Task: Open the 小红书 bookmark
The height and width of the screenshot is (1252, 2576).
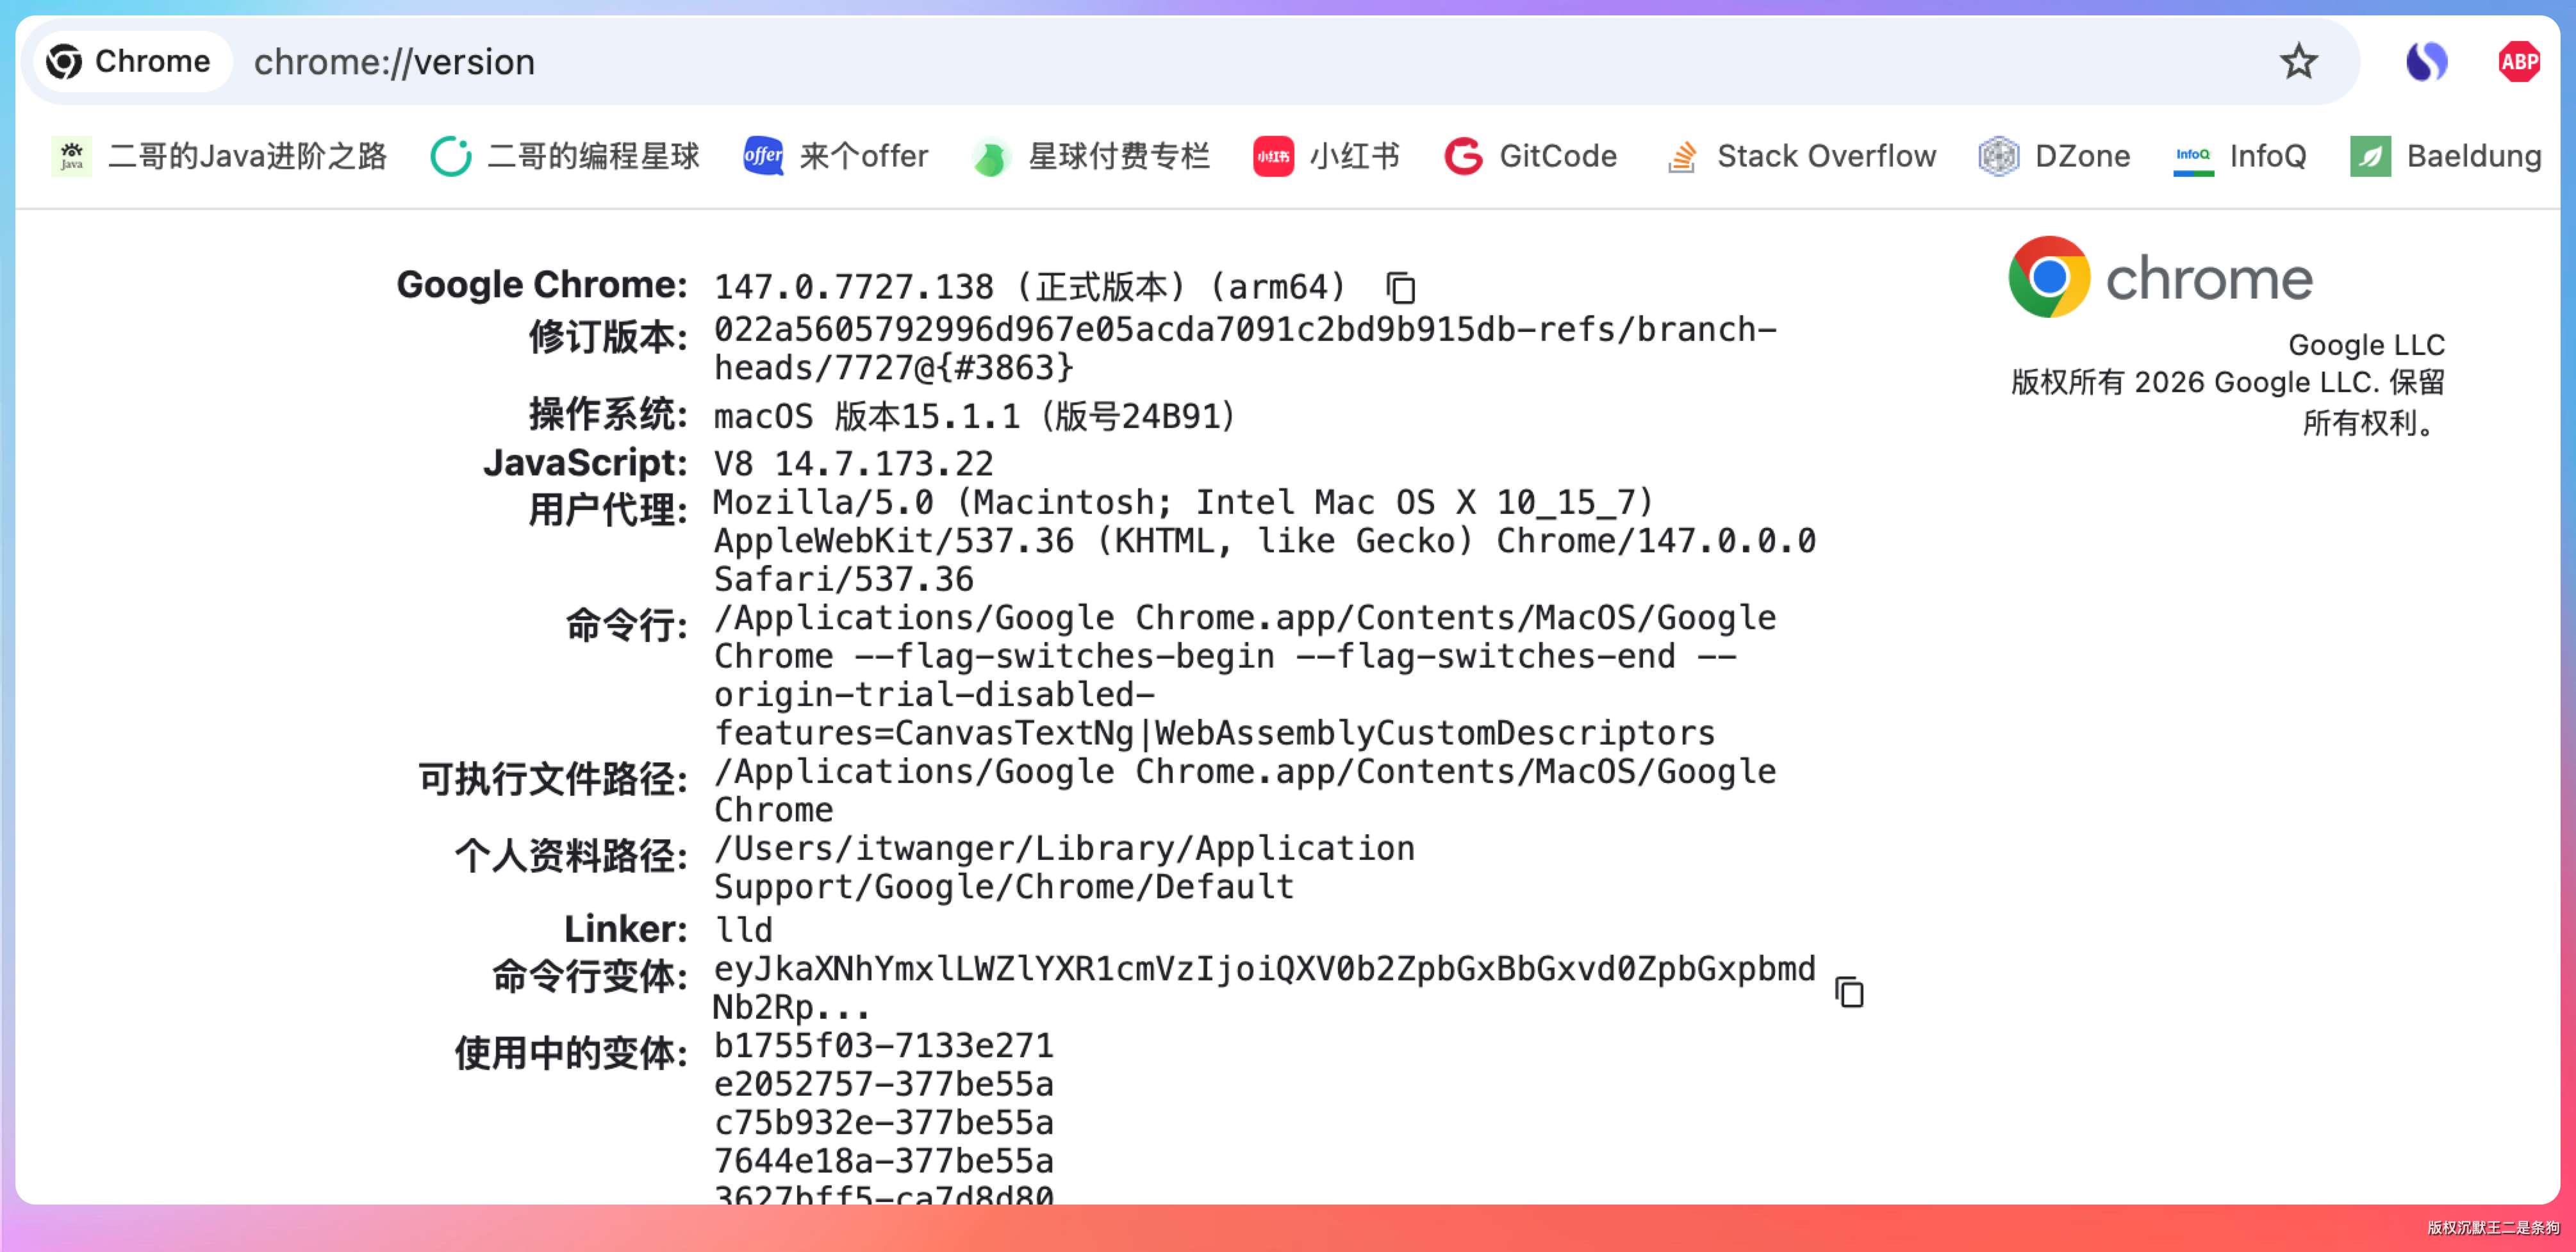Action: (1327, 156)
